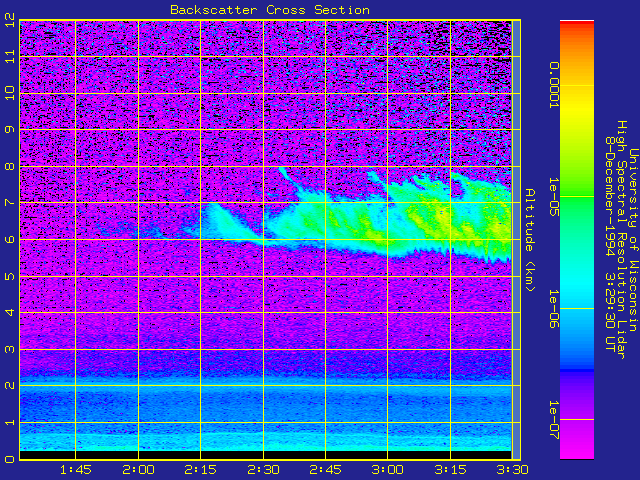Viewport: 640px width, 480px height.
Task: Click the 'Backscatter Cross Section' title
Action: 270,10
